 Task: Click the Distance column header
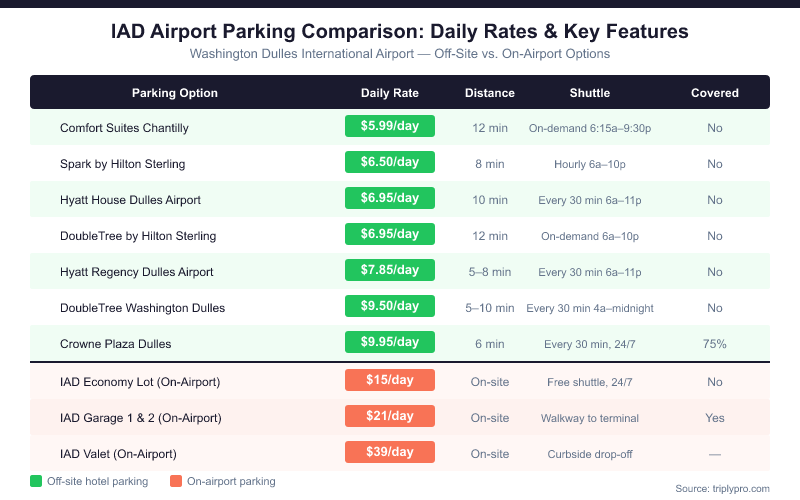[490, 93]
